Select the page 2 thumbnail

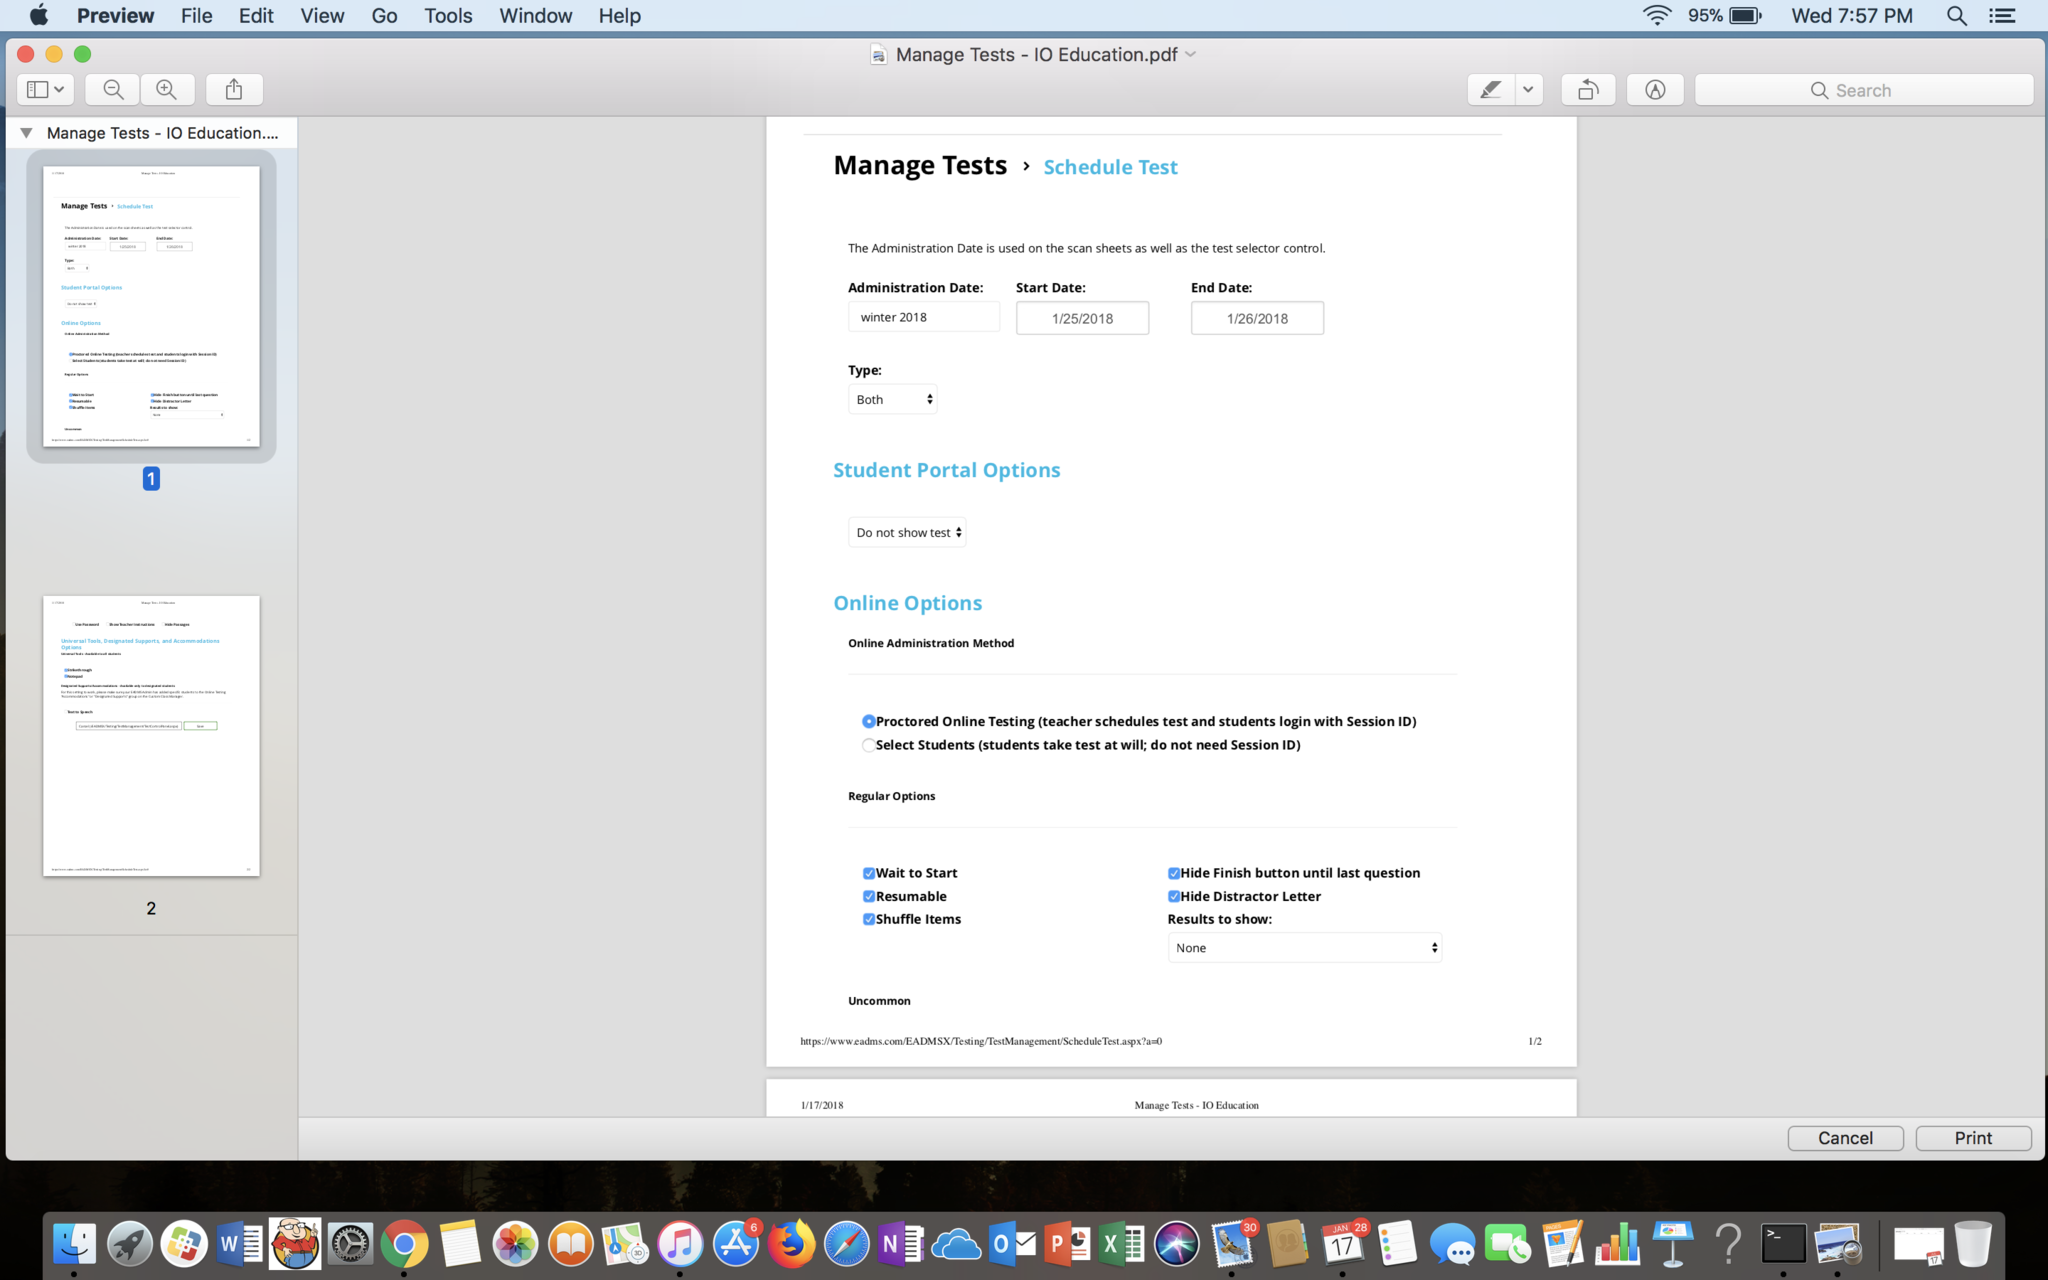tap(151, 736)
